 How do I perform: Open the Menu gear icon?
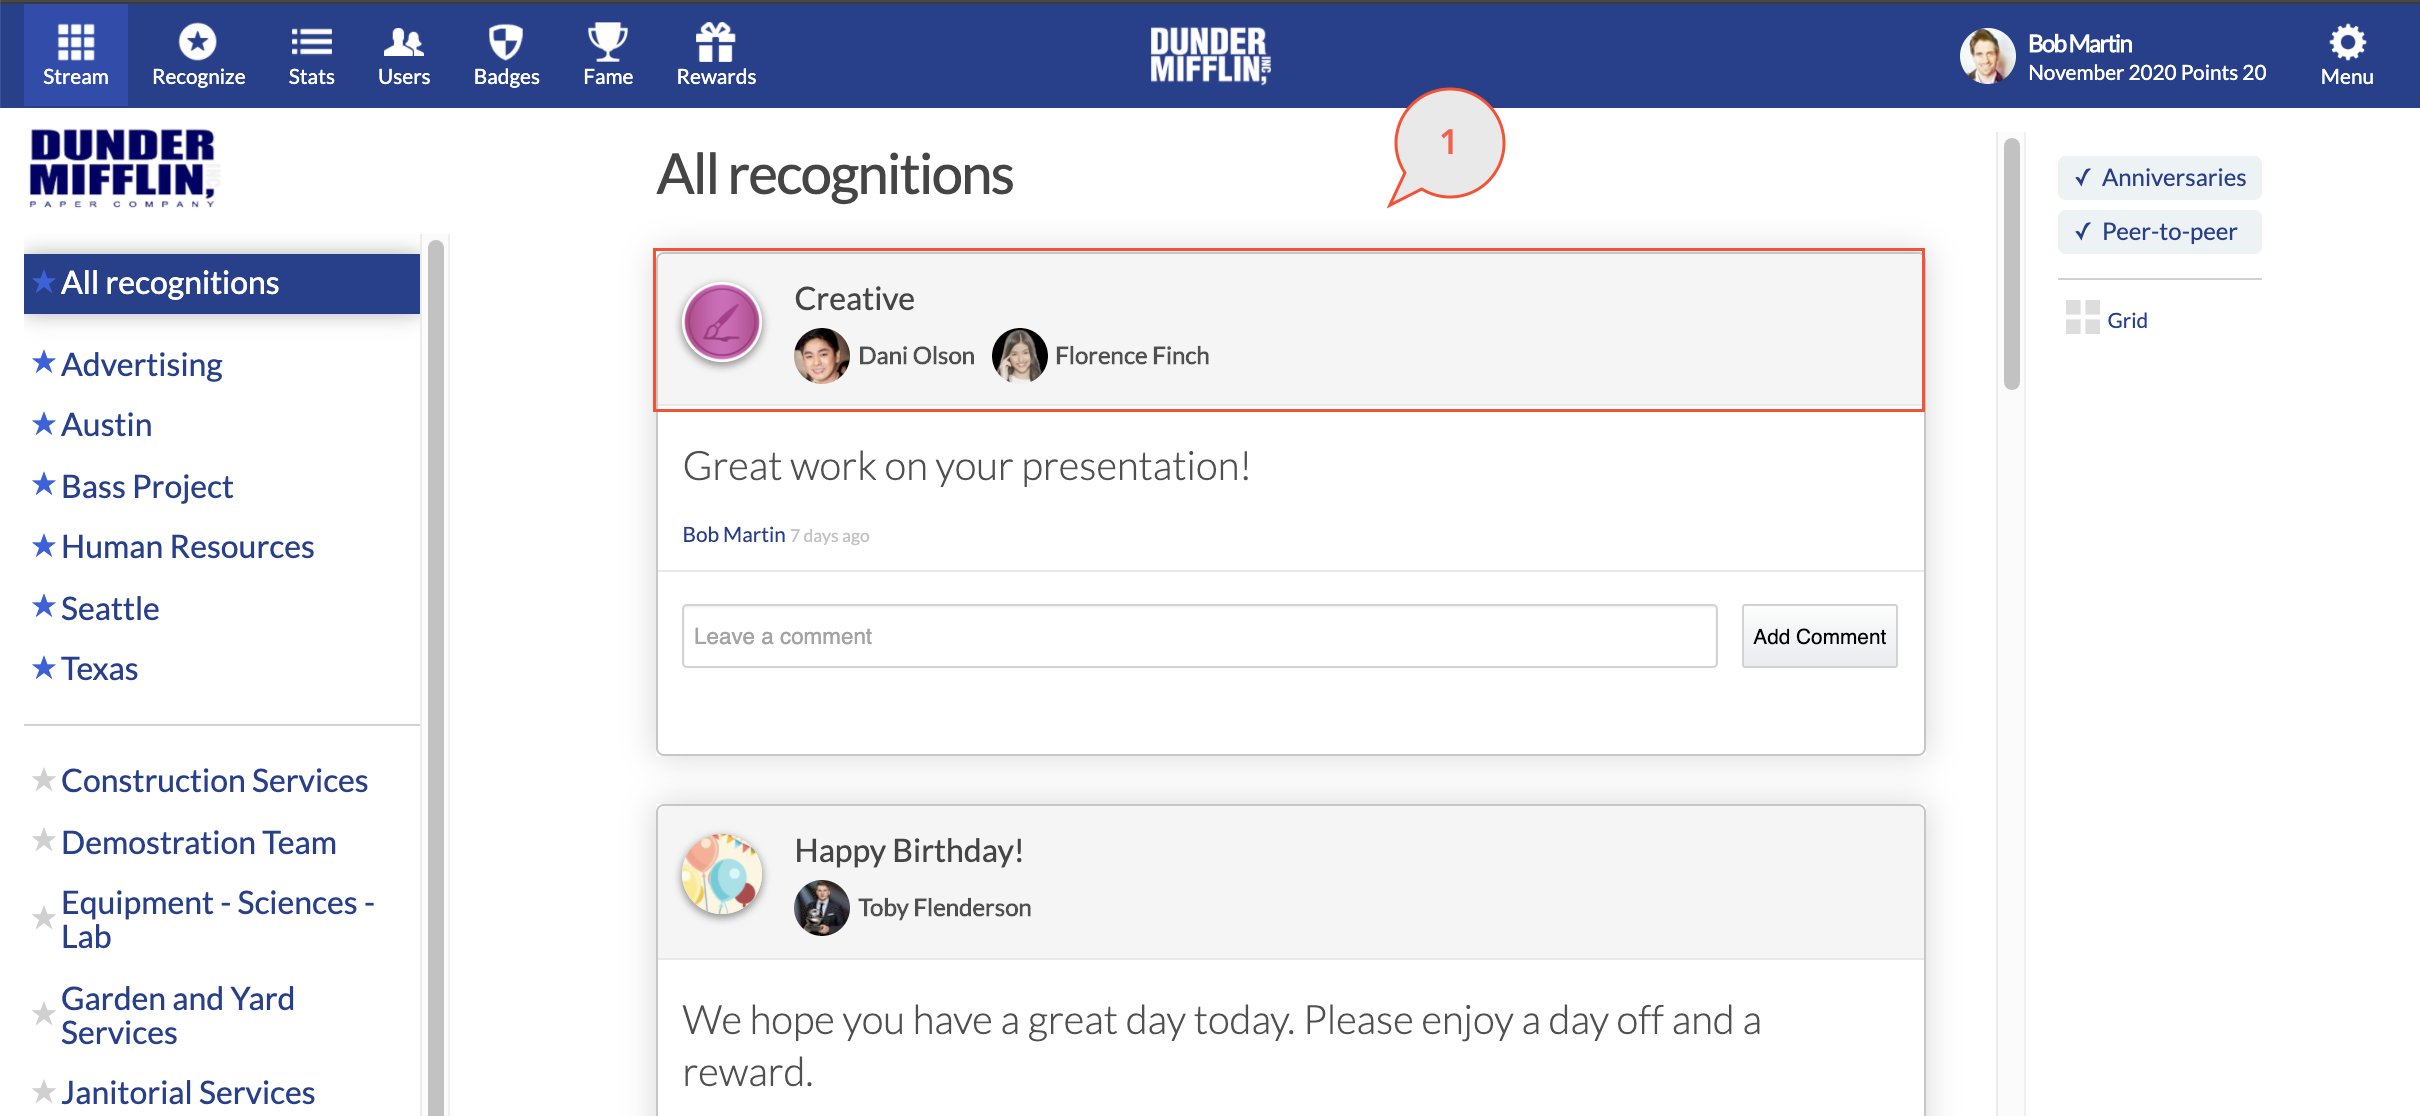pyautogui.click(x=2347, y=42)
